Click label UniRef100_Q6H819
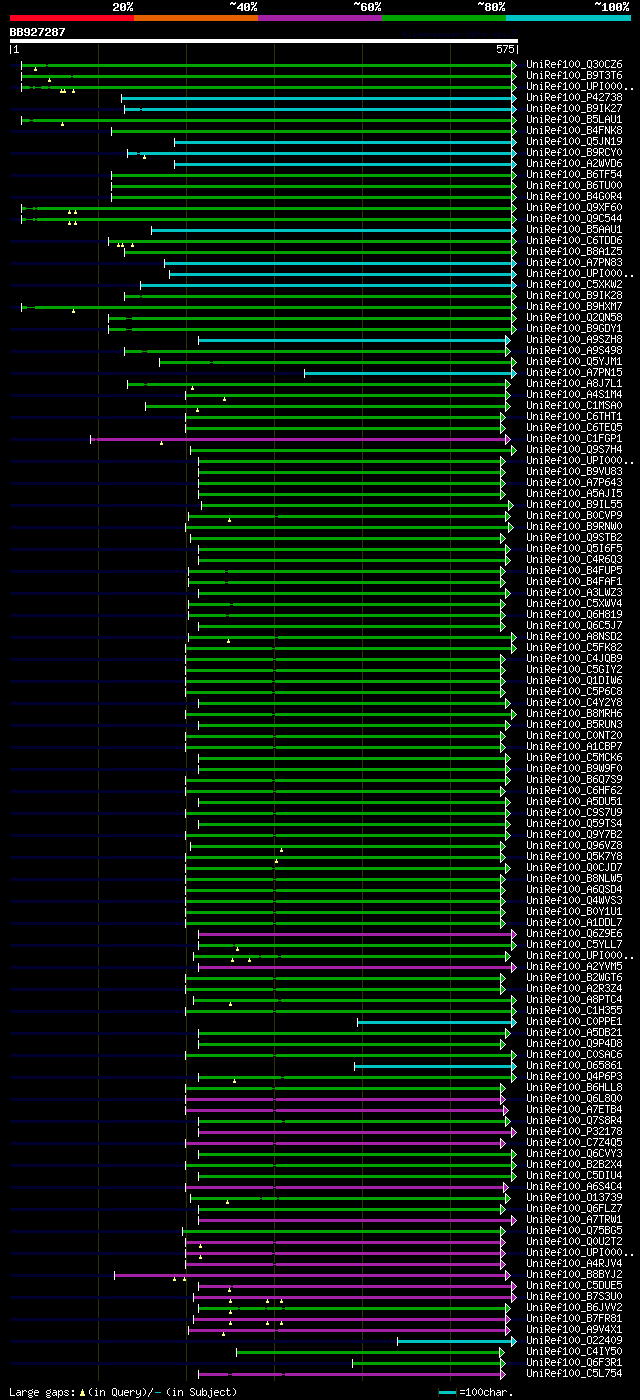Image resolution: width=640 pixels, height=1400 pixels. [x=574, y=615]
